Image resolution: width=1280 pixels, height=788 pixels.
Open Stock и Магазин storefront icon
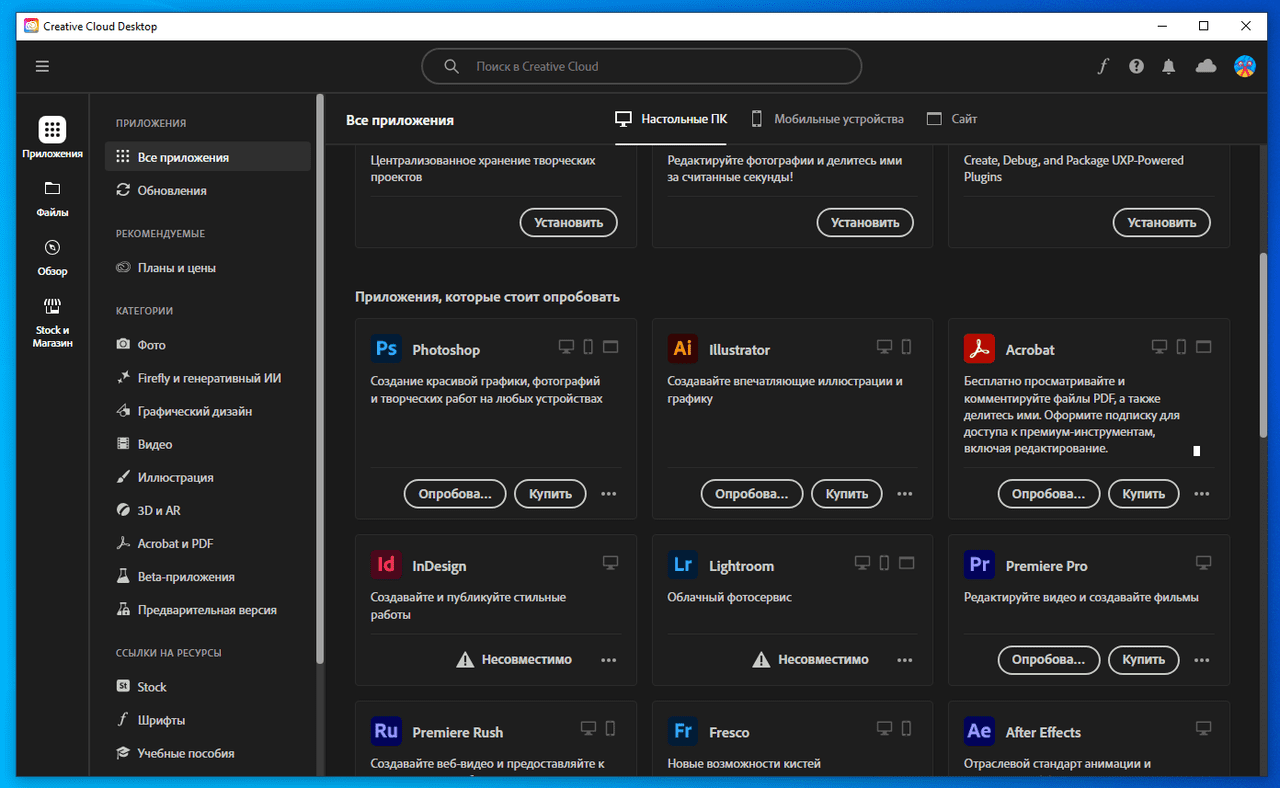(x=52, y=306)
